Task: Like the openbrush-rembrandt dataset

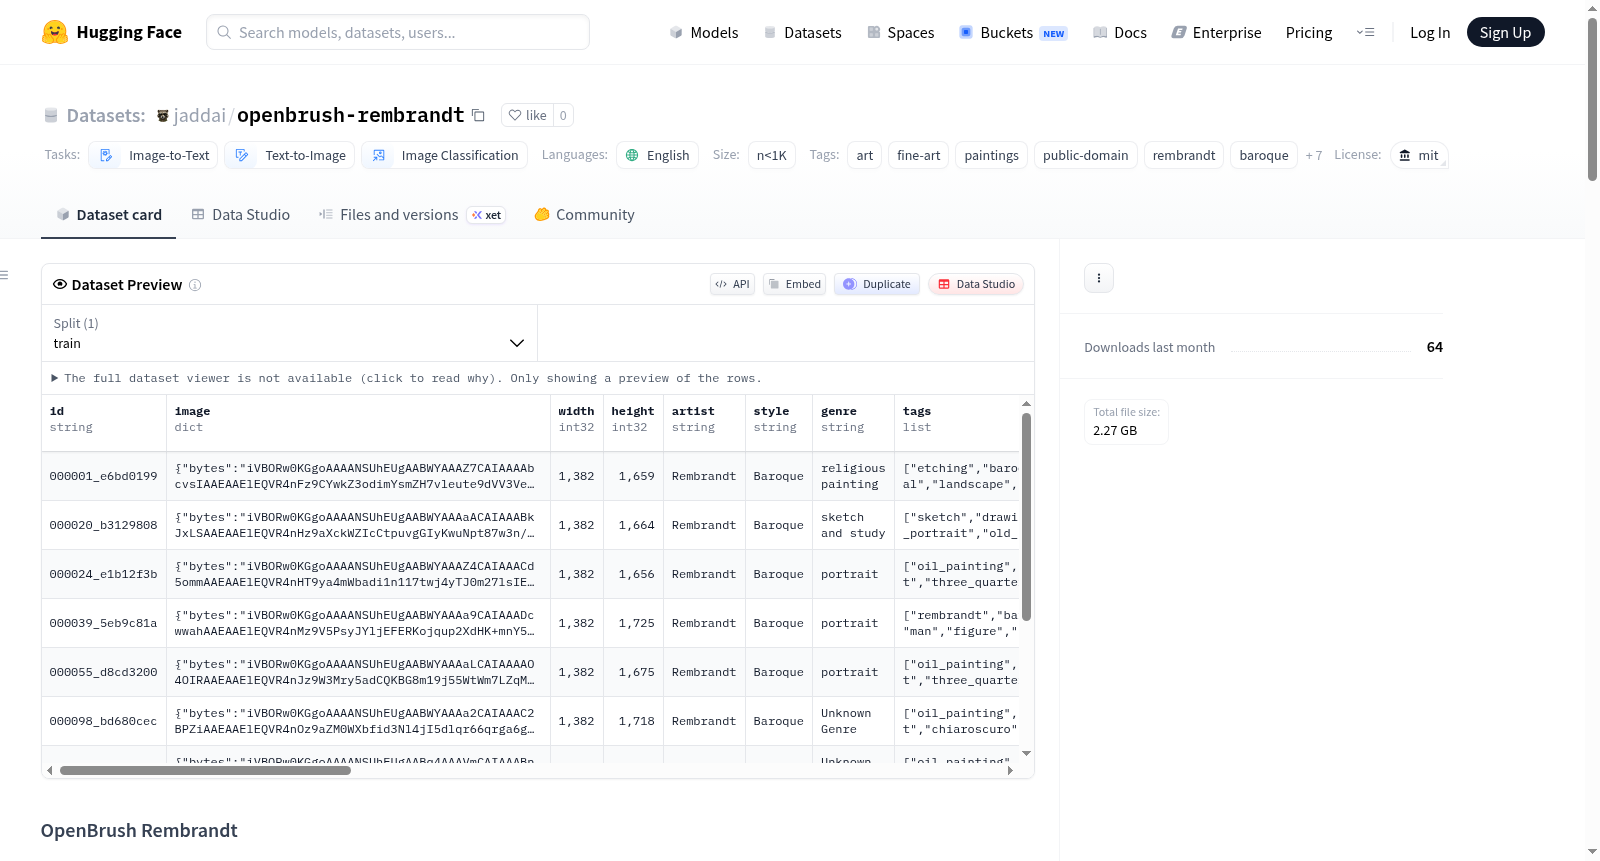Action: tap(527, 115)
